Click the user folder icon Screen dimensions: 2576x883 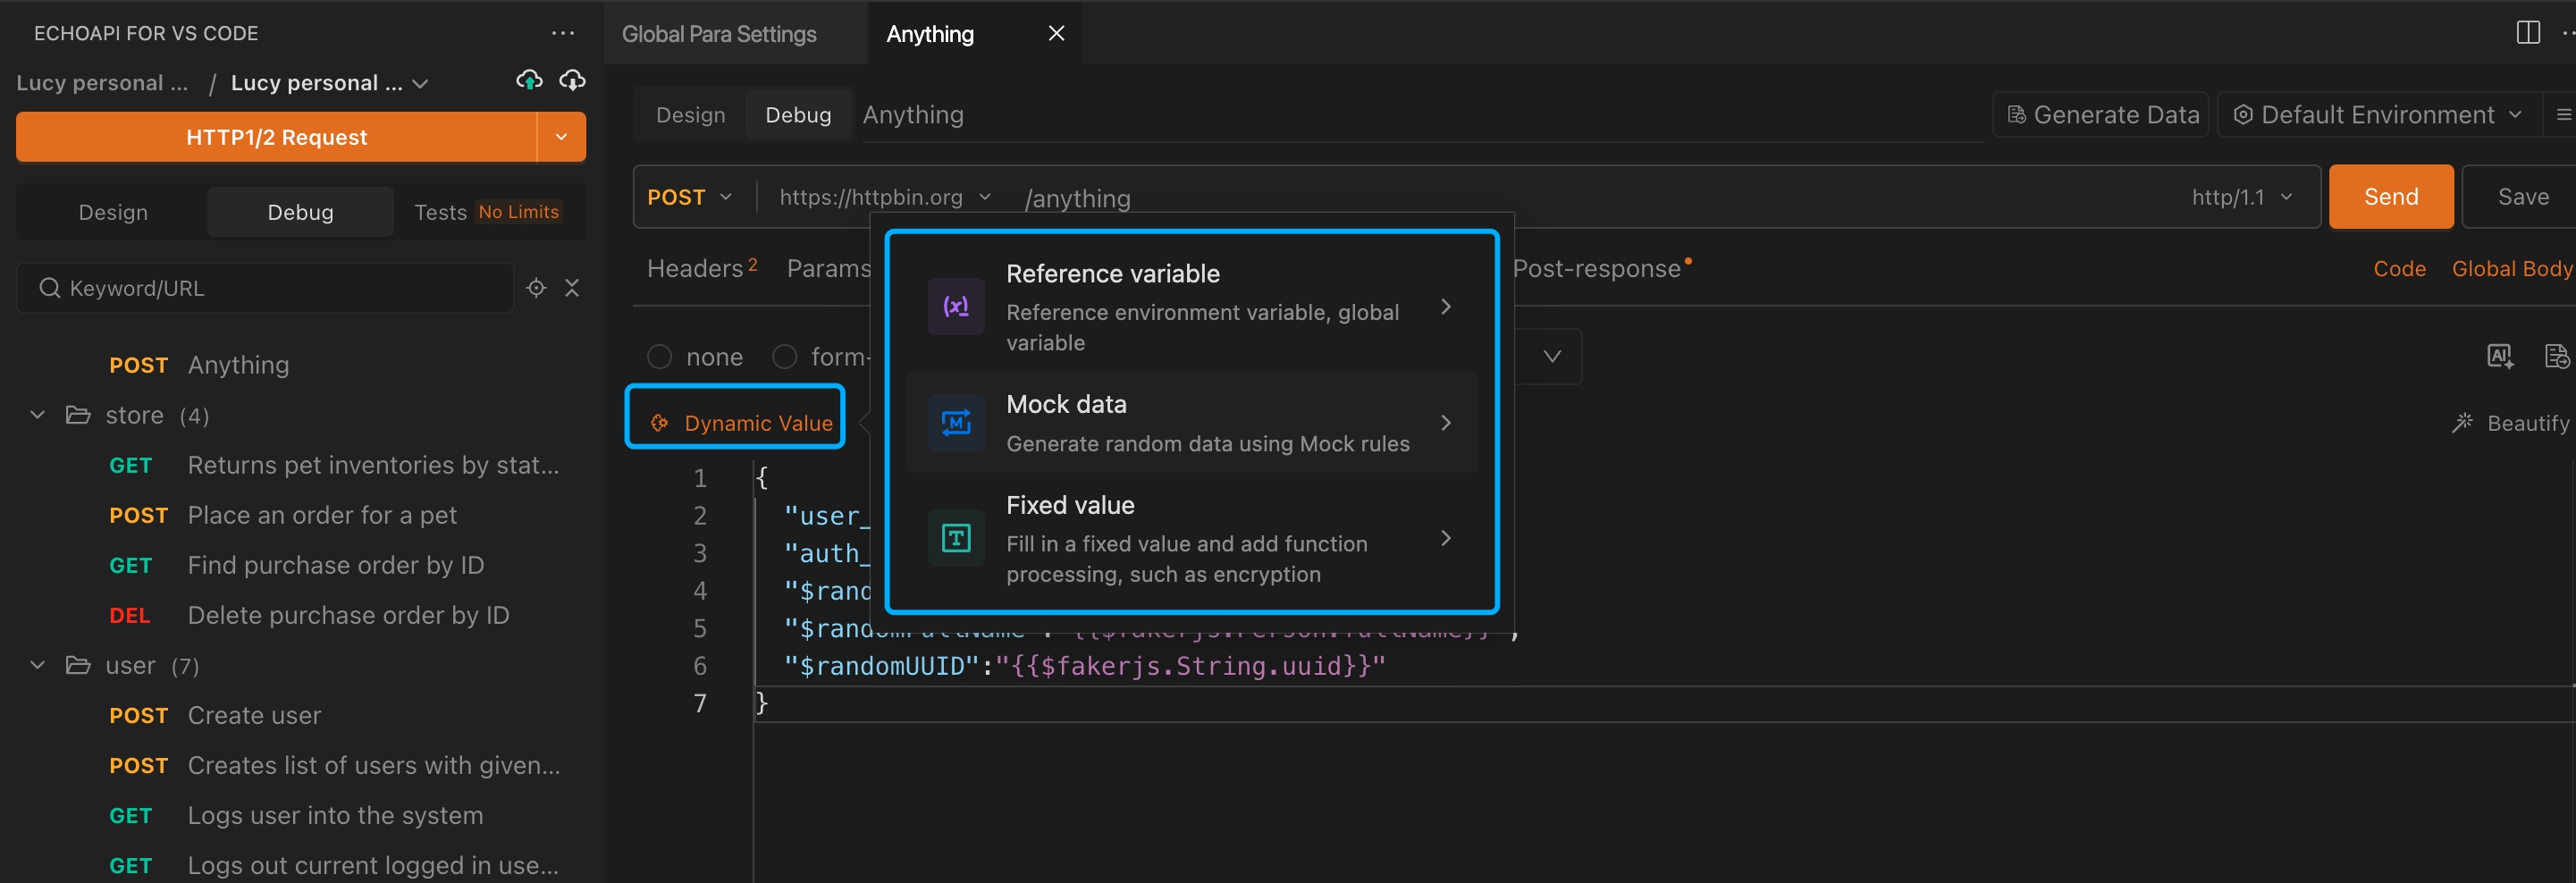click(78, 665)
